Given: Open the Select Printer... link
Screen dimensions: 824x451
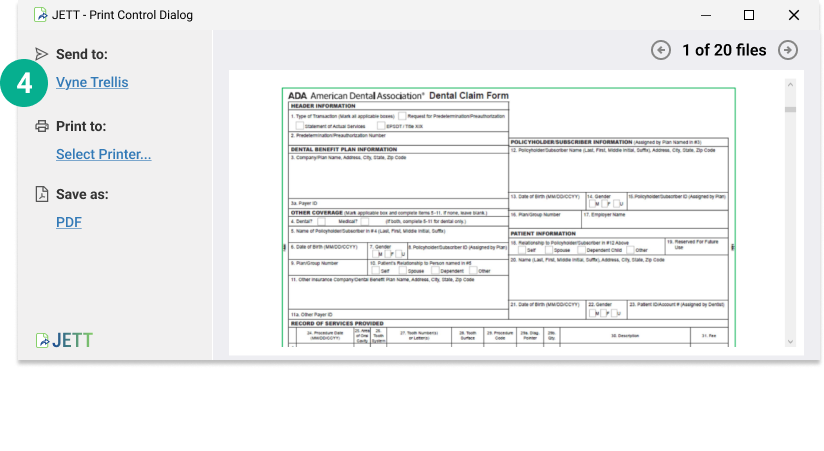Looking at the screenshot, I should (x=103, y=154).
